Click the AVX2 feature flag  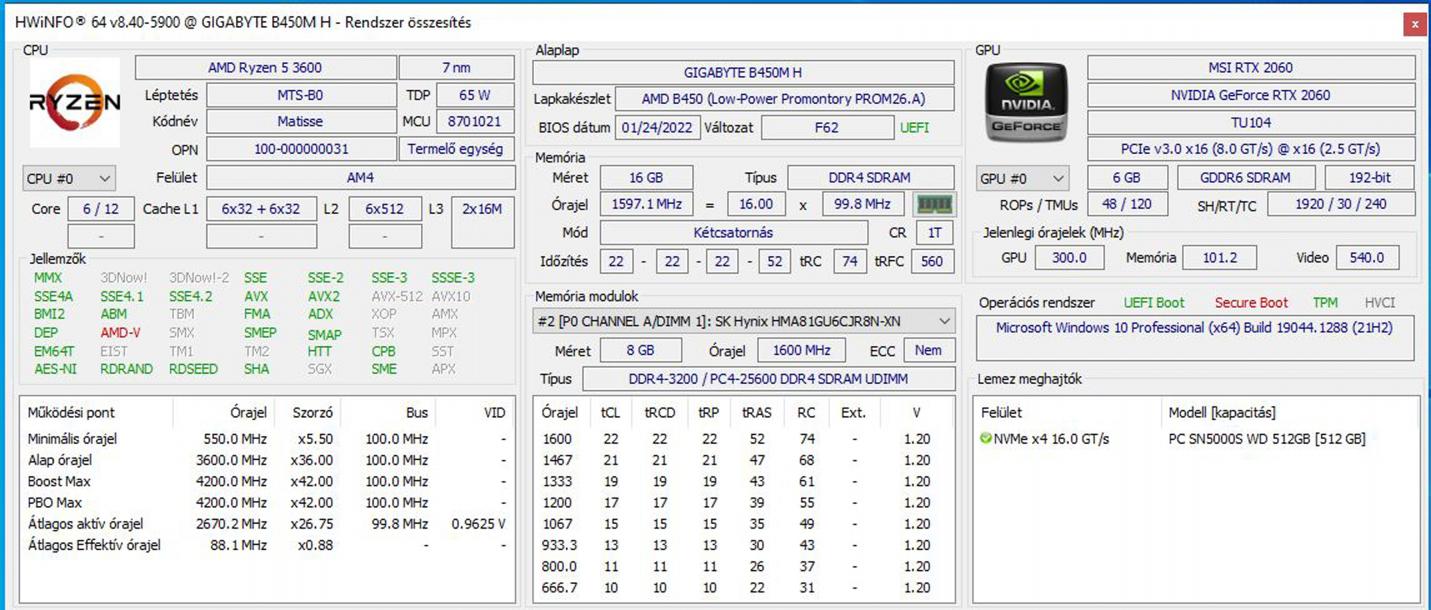click(x=323, y=297)
